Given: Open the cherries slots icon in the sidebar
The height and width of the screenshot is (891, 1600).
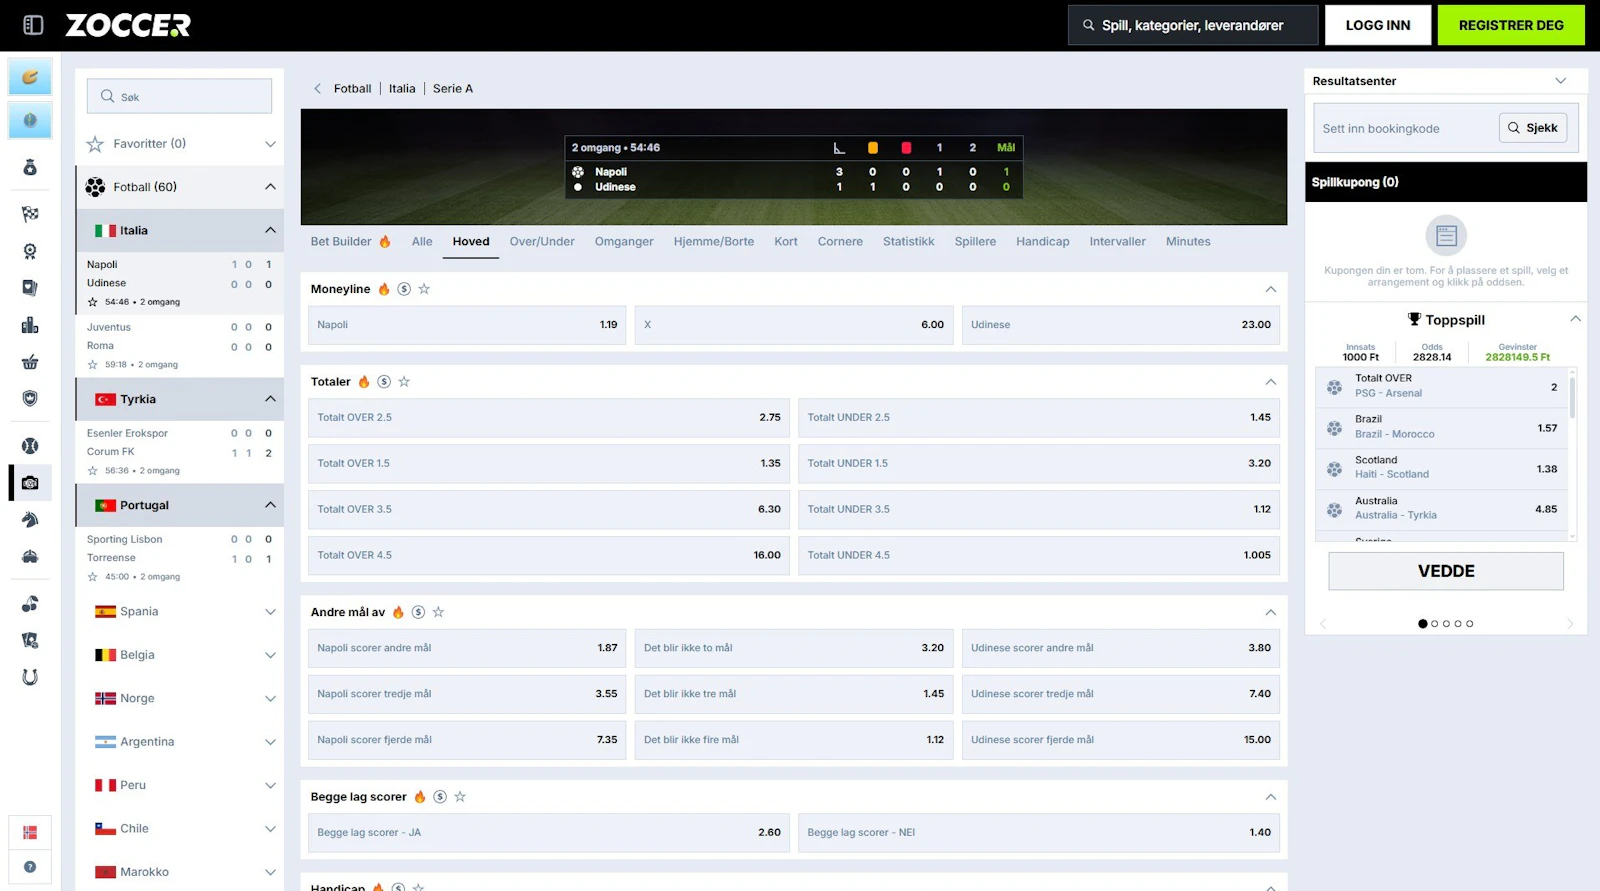Looking at the screenshot, I should click(x=30, y=604).
